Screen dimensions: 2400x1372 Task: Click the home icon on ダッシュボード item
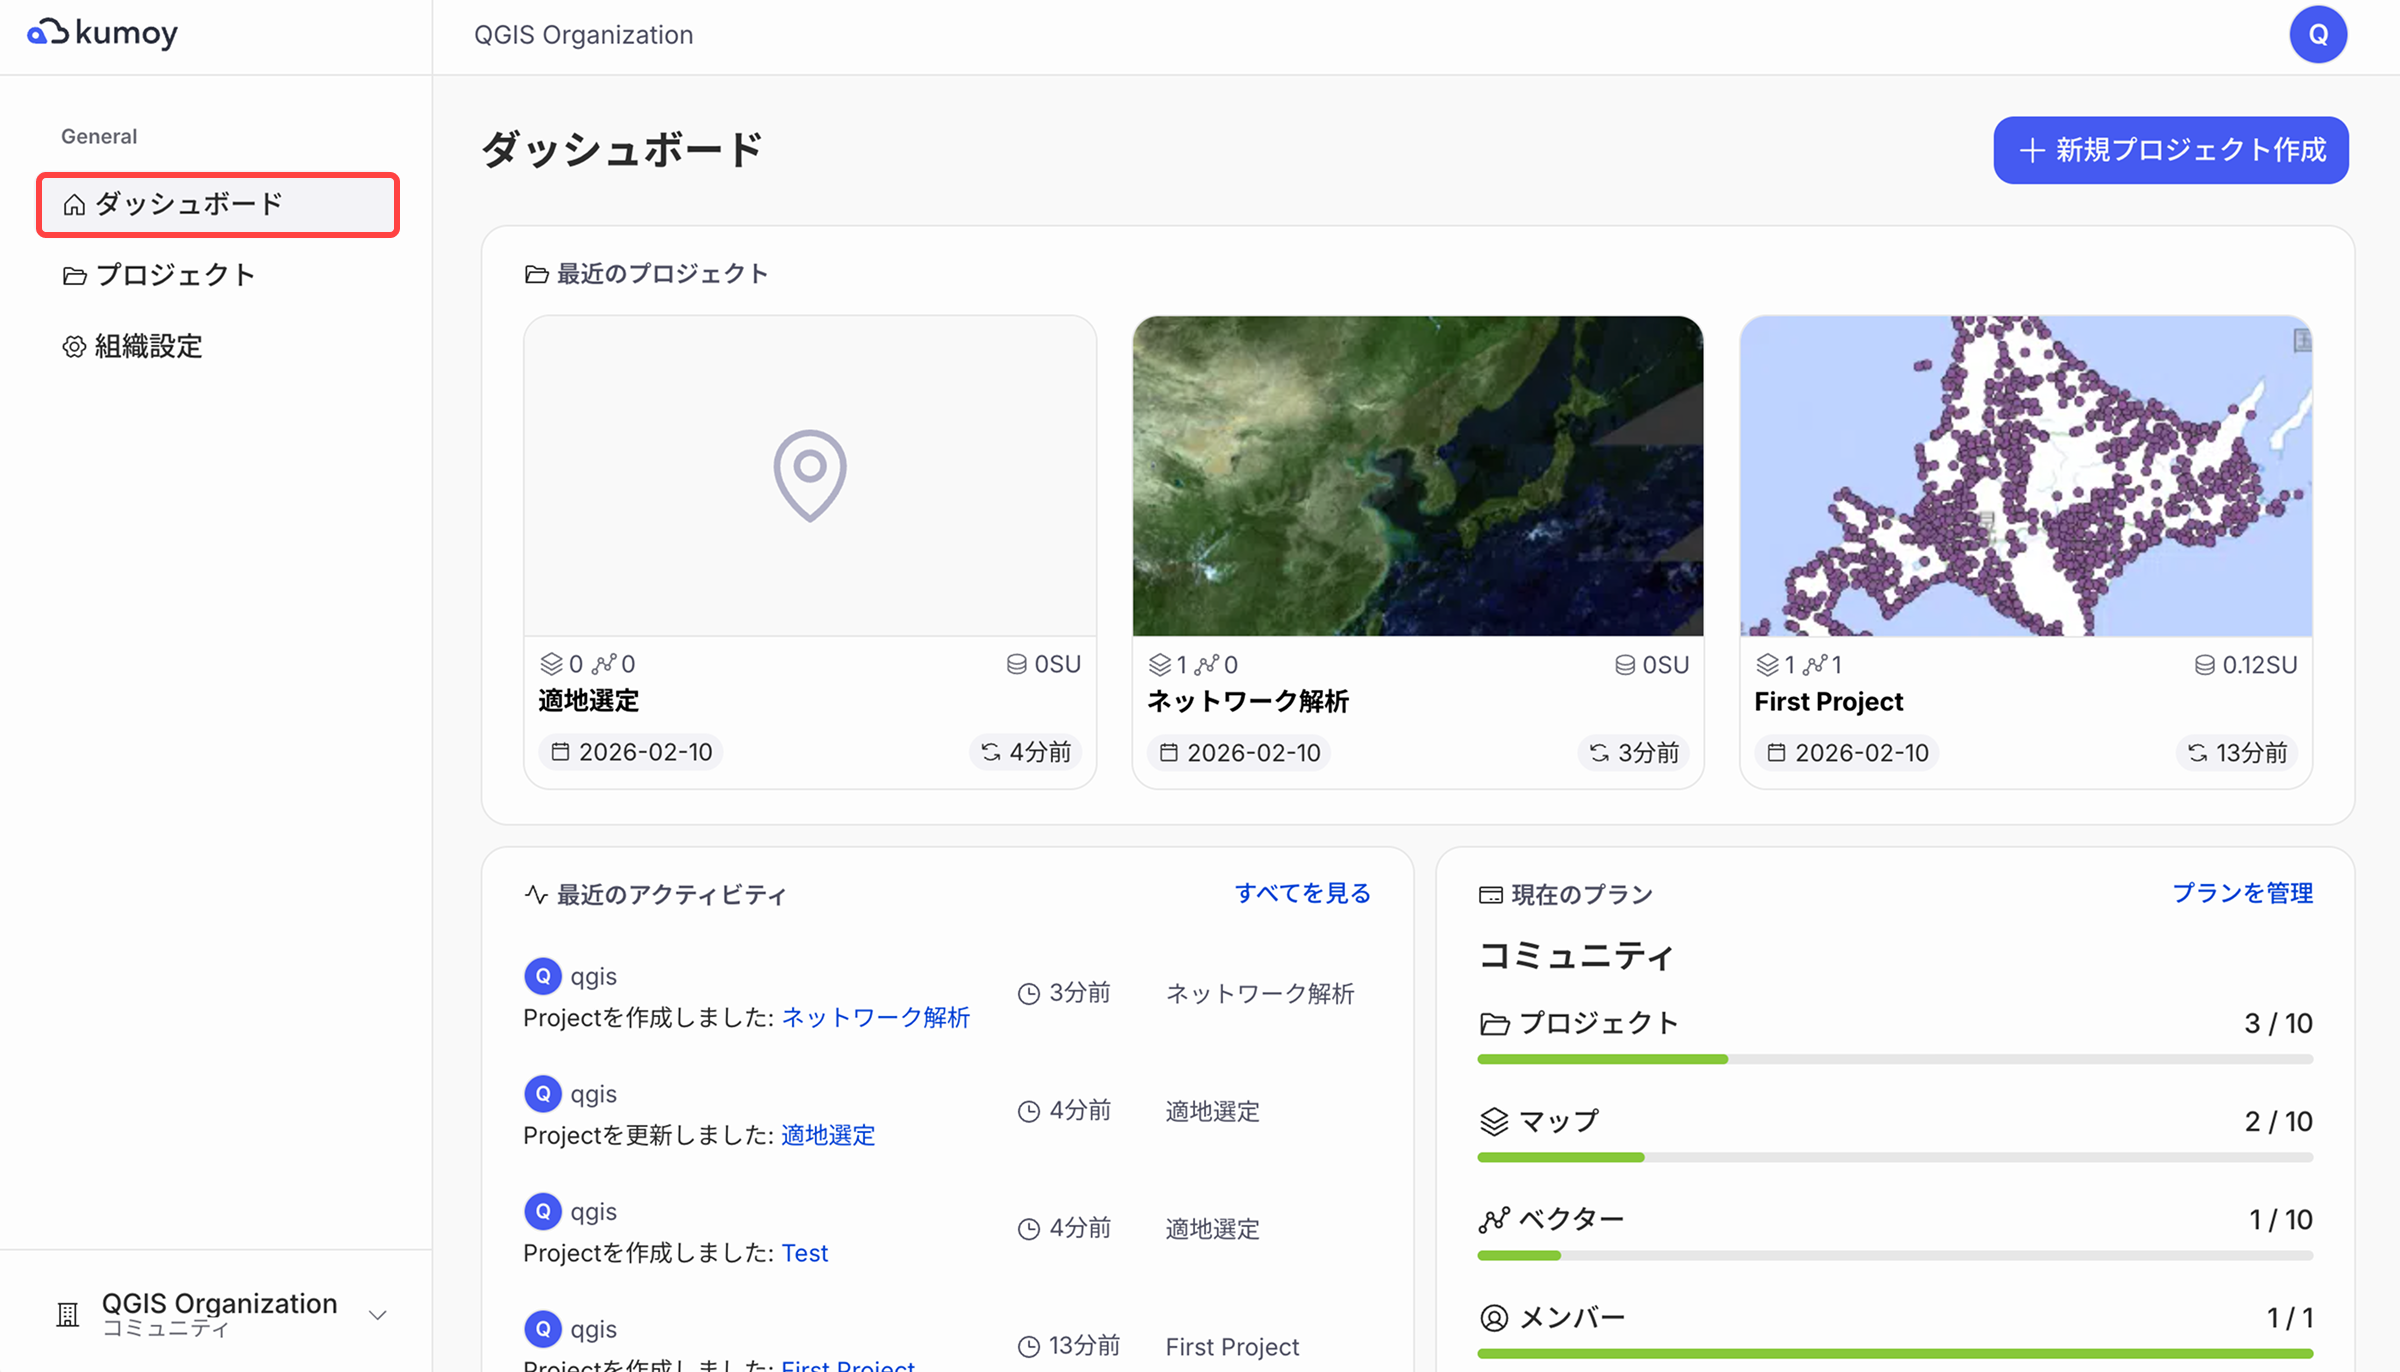click(x=73, y=204)
